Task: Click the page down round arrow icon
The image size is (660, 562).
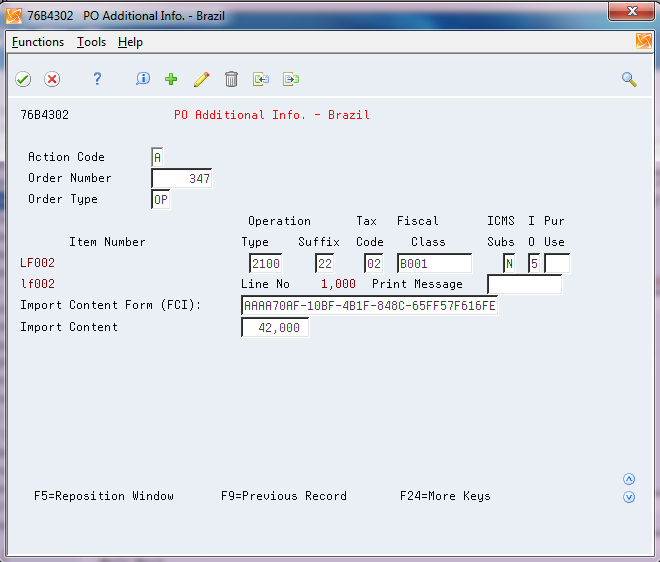Action: (x=629, y=497)
